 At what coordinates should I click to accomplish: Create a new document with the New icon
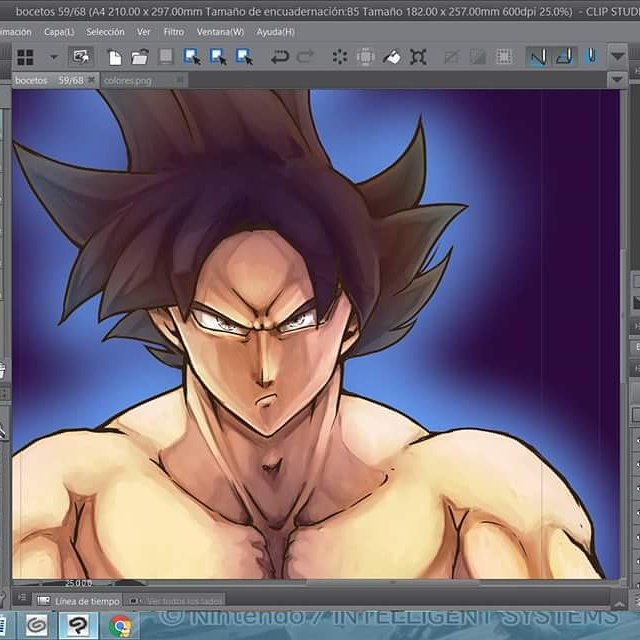click(115, 57)
